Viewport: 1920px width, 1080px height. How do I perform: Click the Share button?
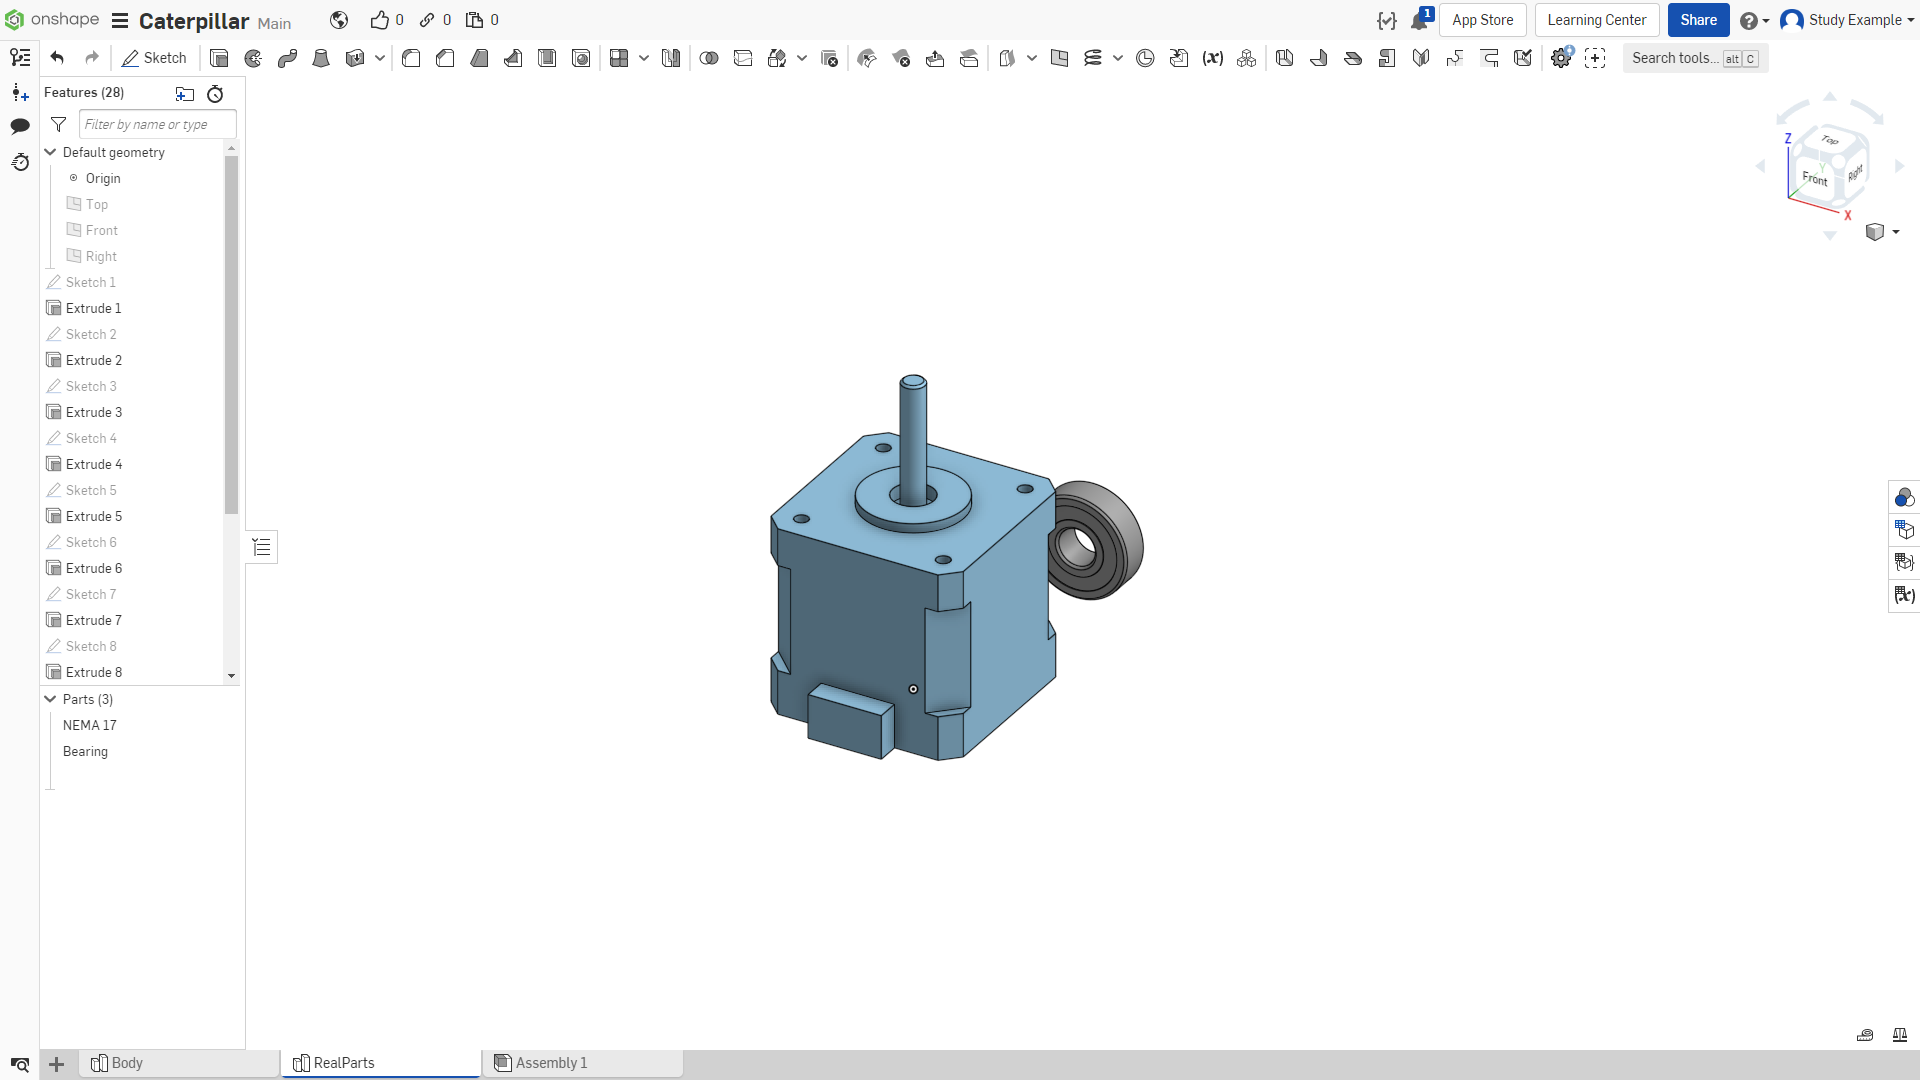pos(1698,20)
